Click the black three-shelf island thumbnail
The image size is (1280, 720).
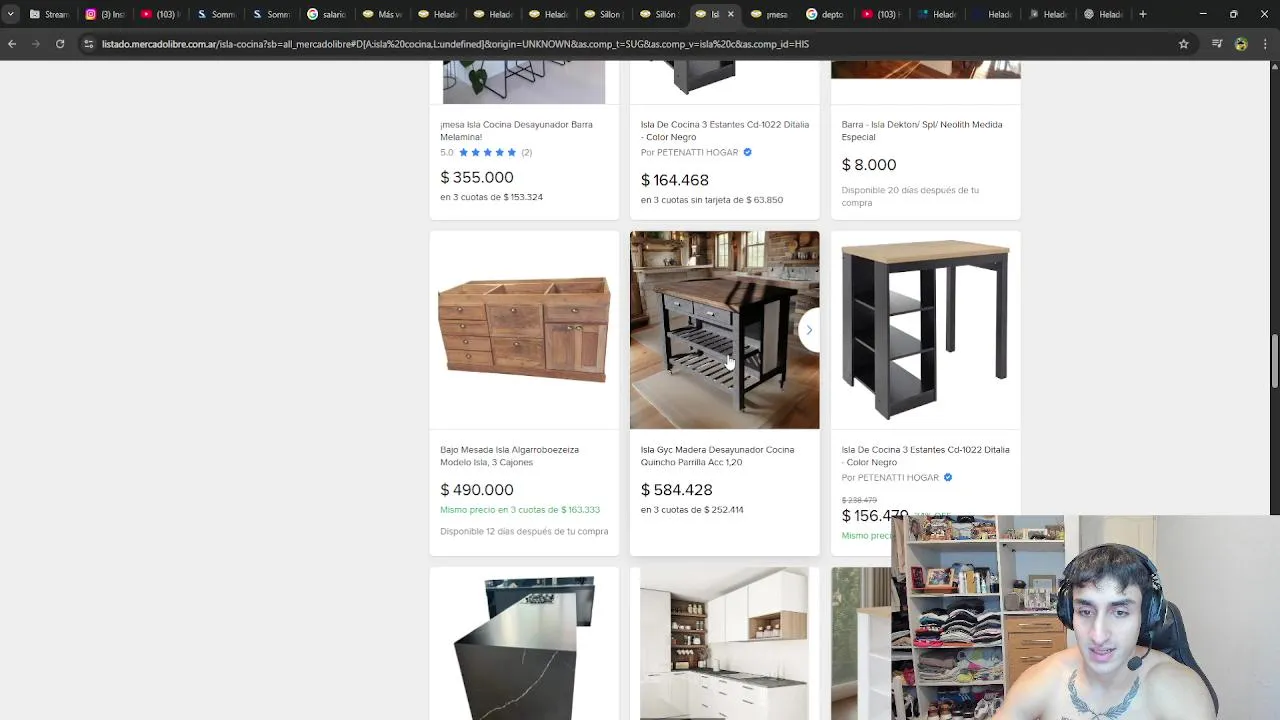click(925, 330)
